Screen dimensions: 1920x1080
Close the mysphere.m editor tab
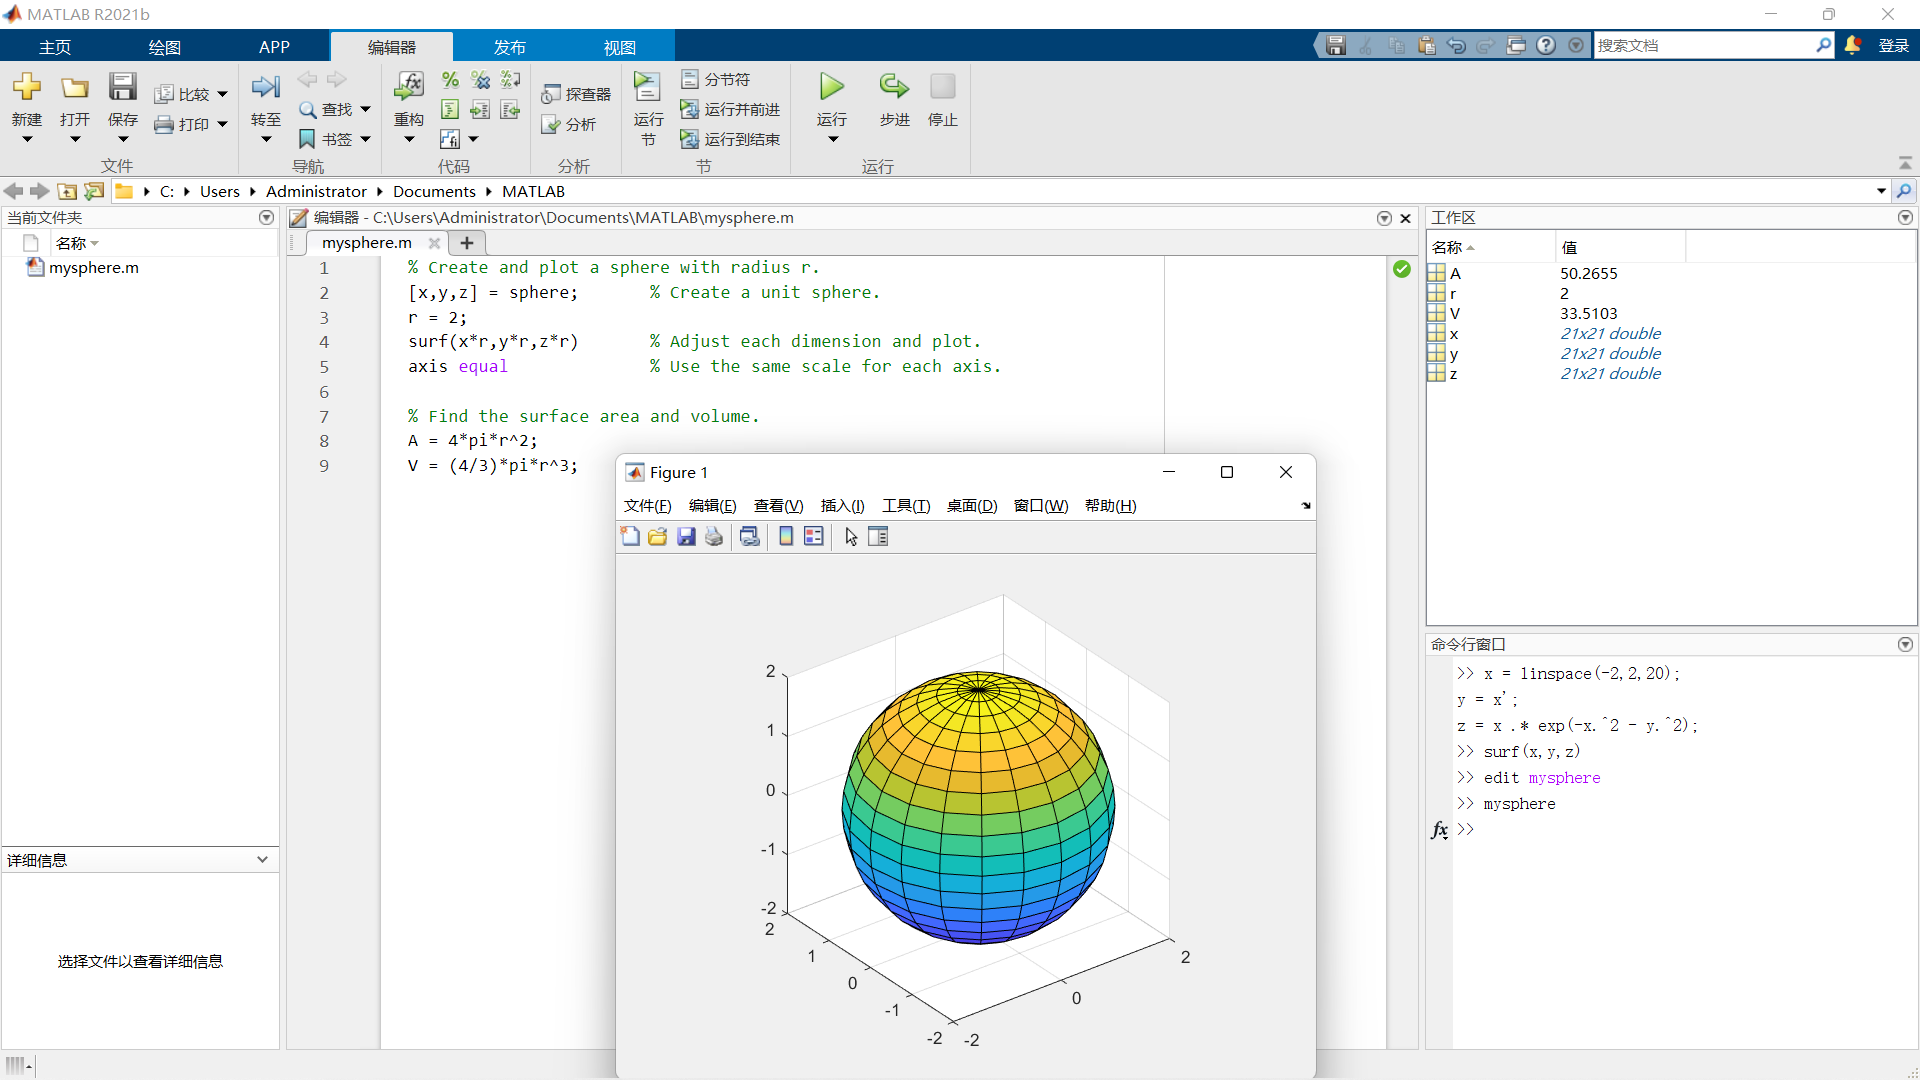(434, 243)
